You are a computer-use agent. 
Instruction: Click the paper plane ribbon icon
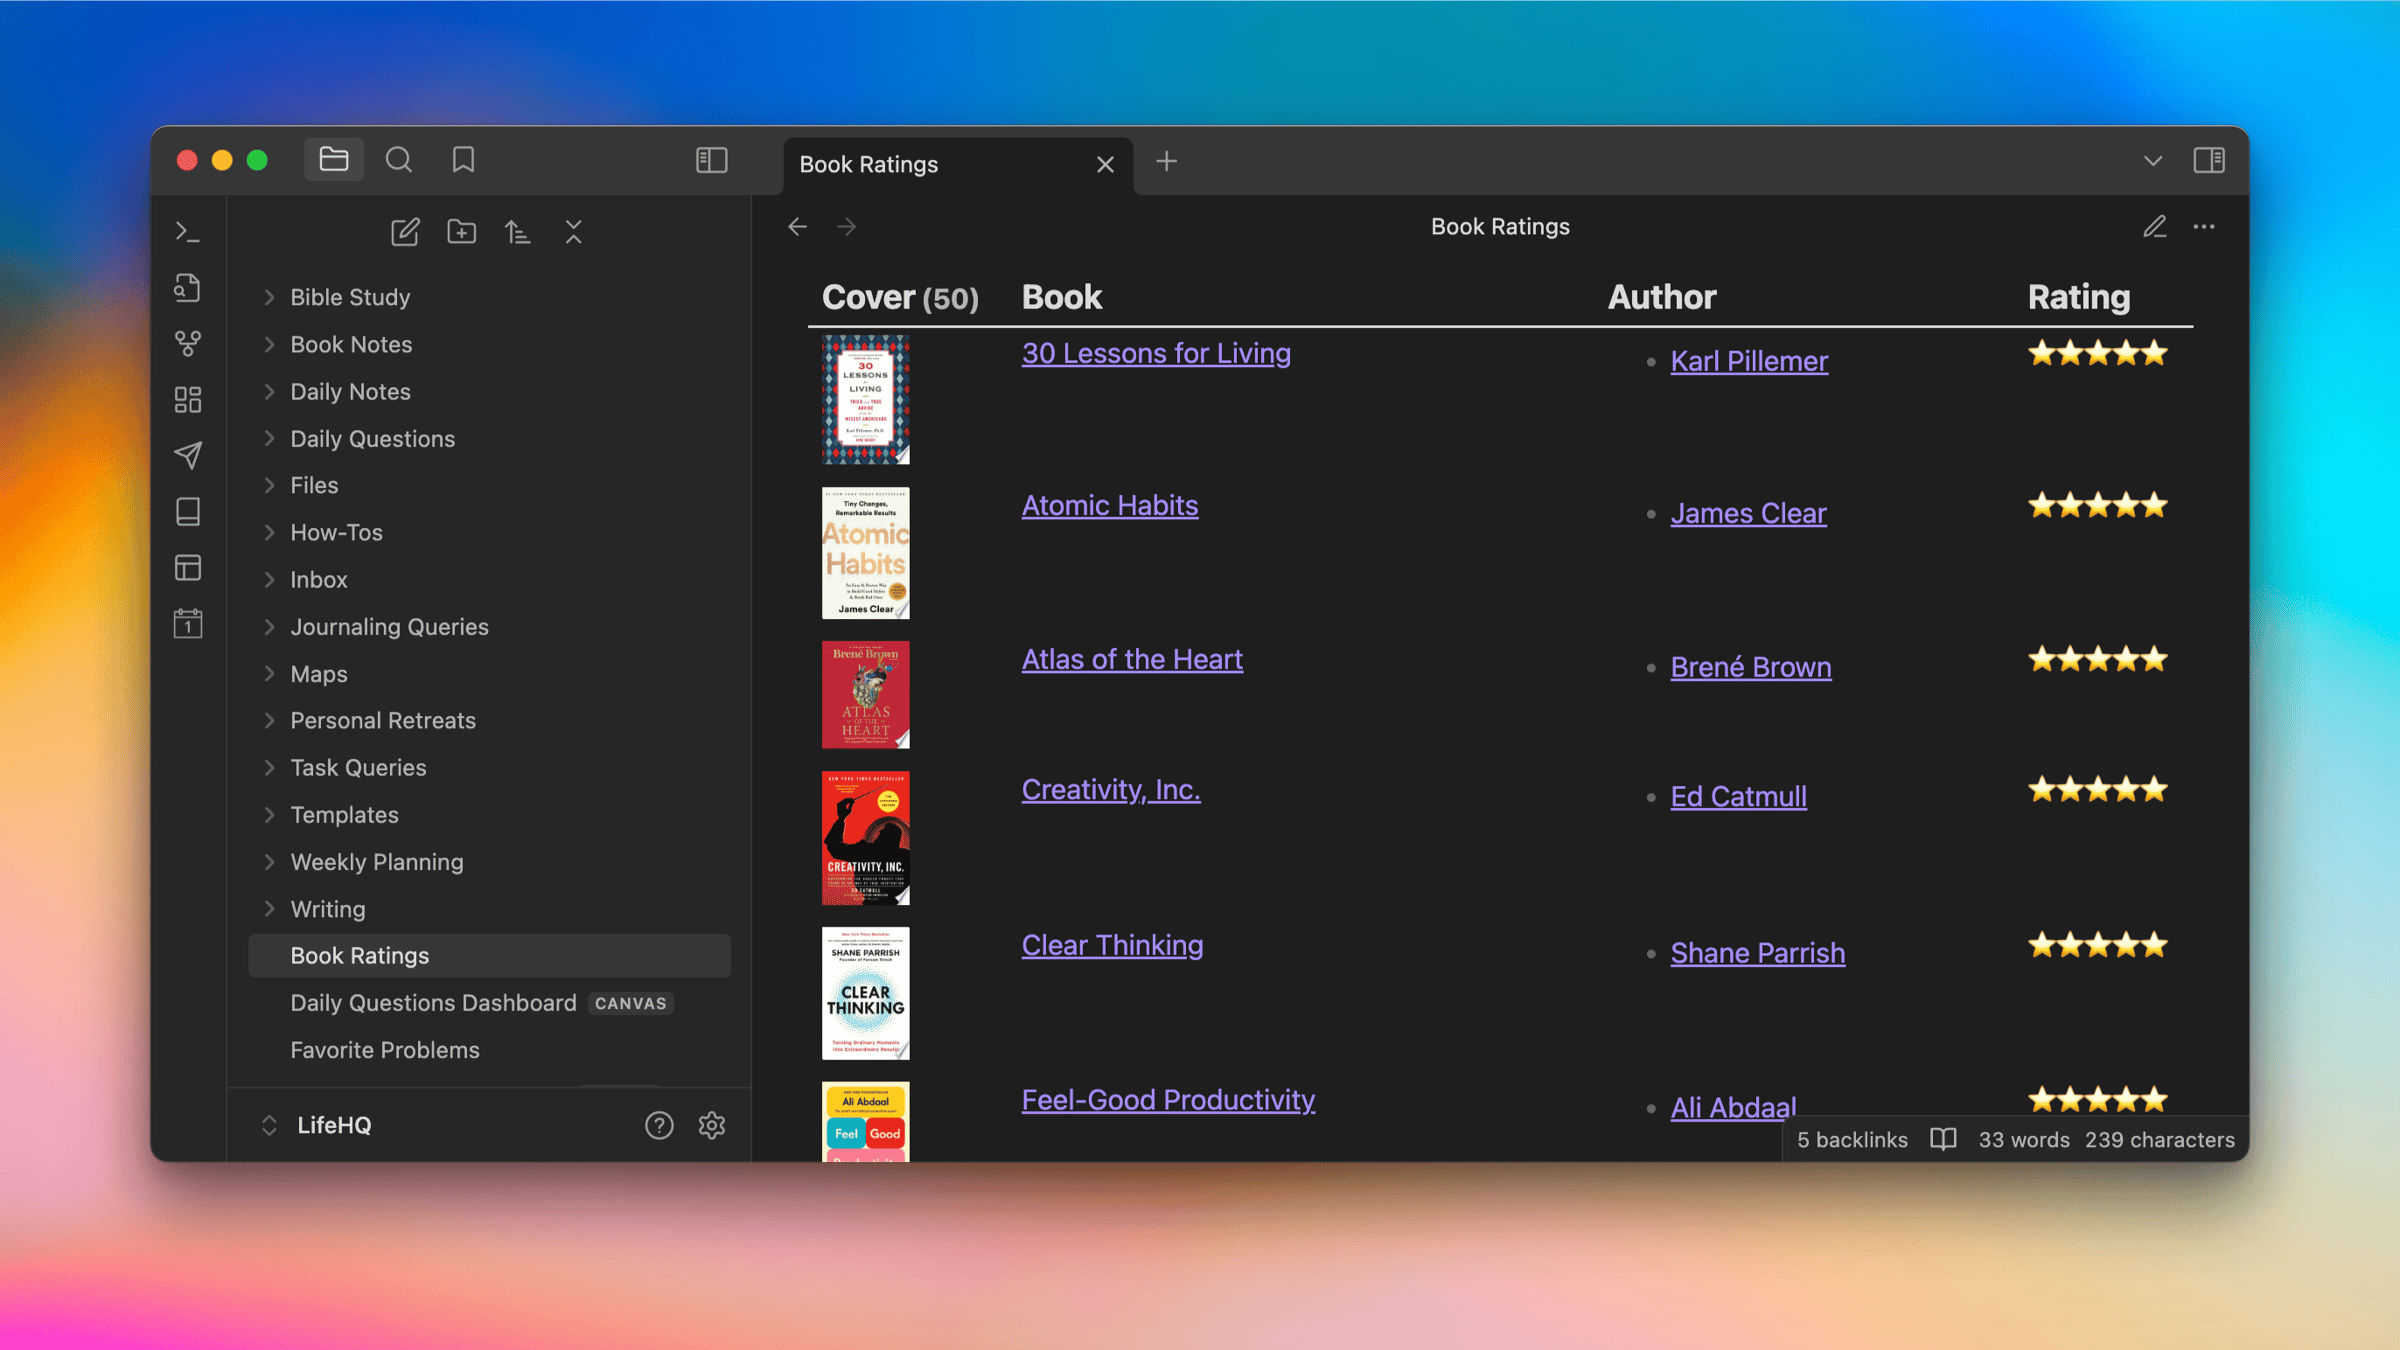tap(188, 456)
